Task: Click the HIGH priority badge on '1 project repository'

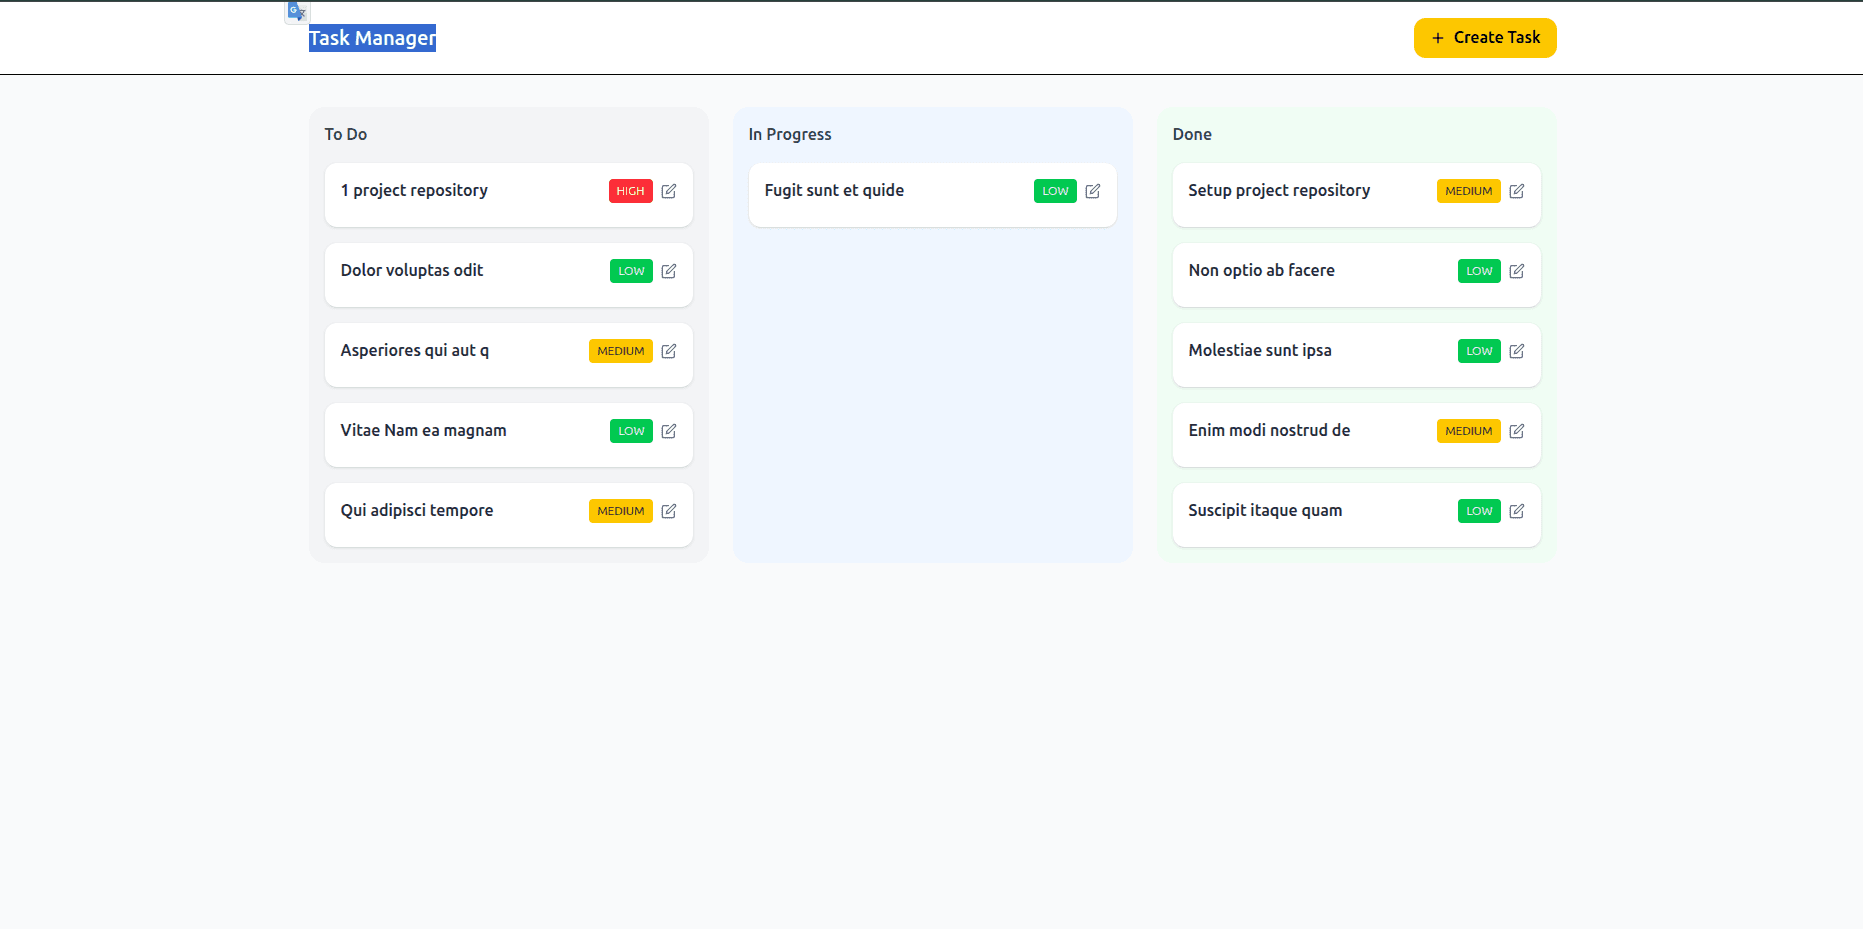Action: [630, 191]
